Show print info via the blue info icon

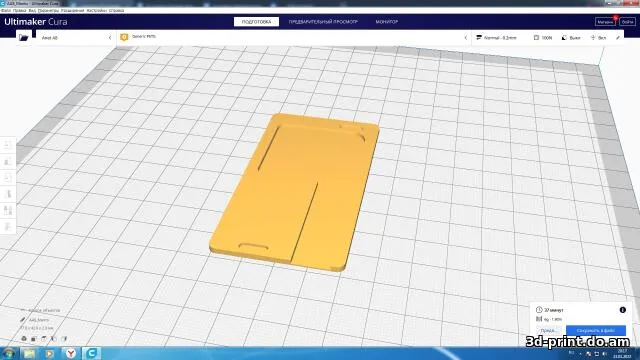(x=622, y=310)
